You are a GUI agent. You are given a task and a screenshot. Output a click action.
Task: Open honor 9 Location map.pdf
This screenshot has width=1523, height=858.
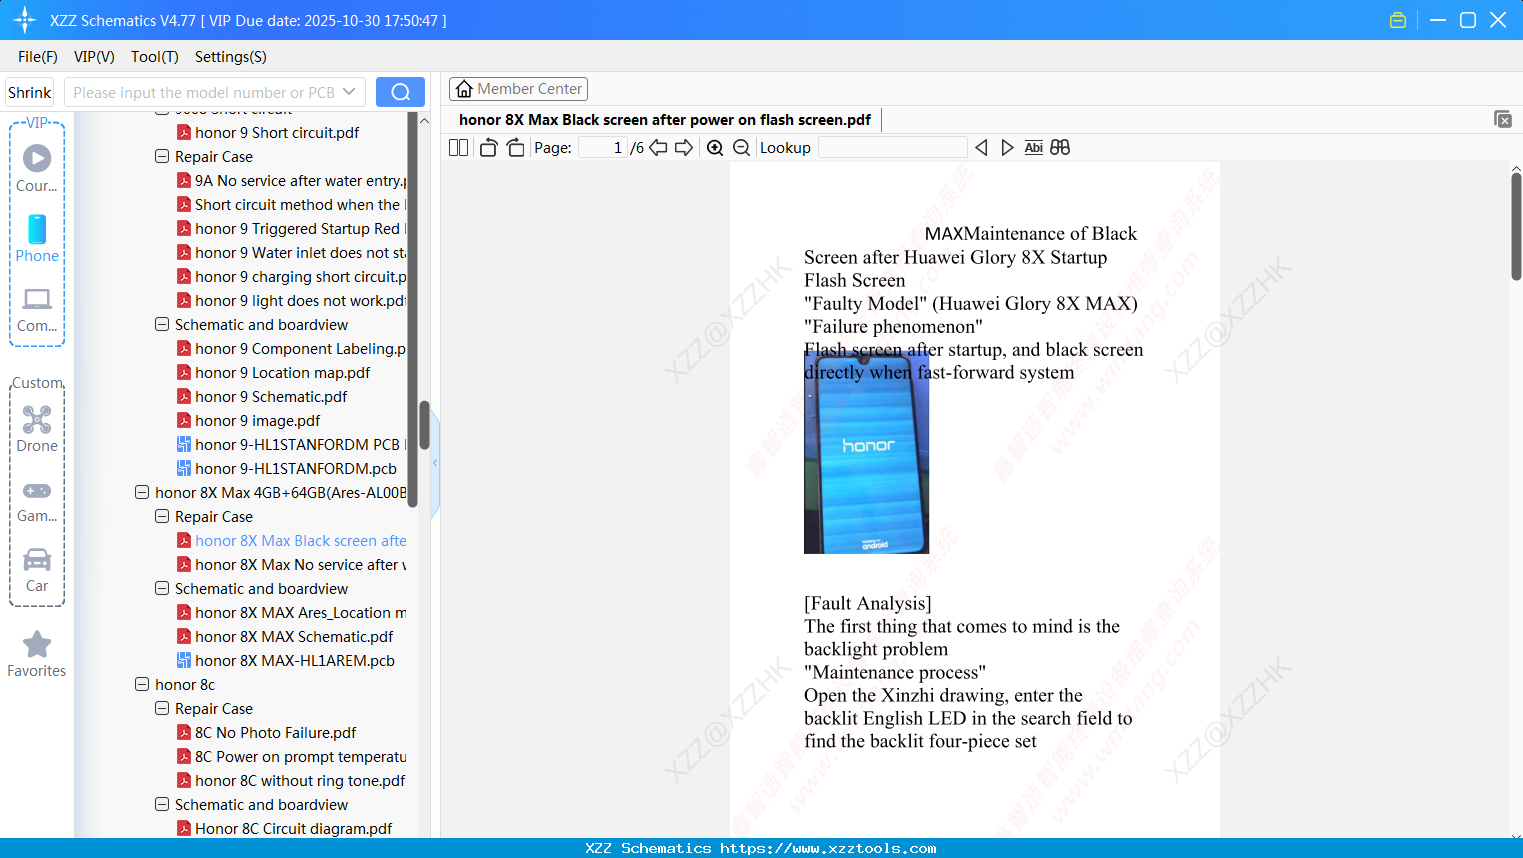coord(273,372)
